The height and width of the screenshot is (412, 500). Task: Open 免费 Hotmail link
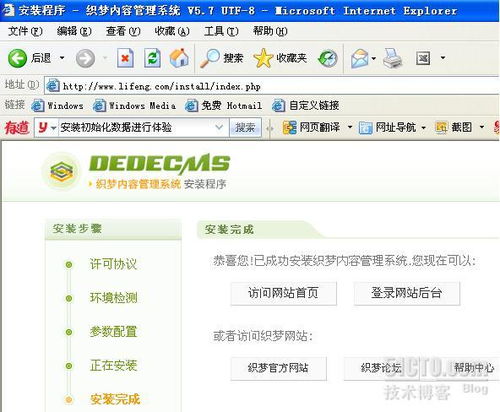223,106
